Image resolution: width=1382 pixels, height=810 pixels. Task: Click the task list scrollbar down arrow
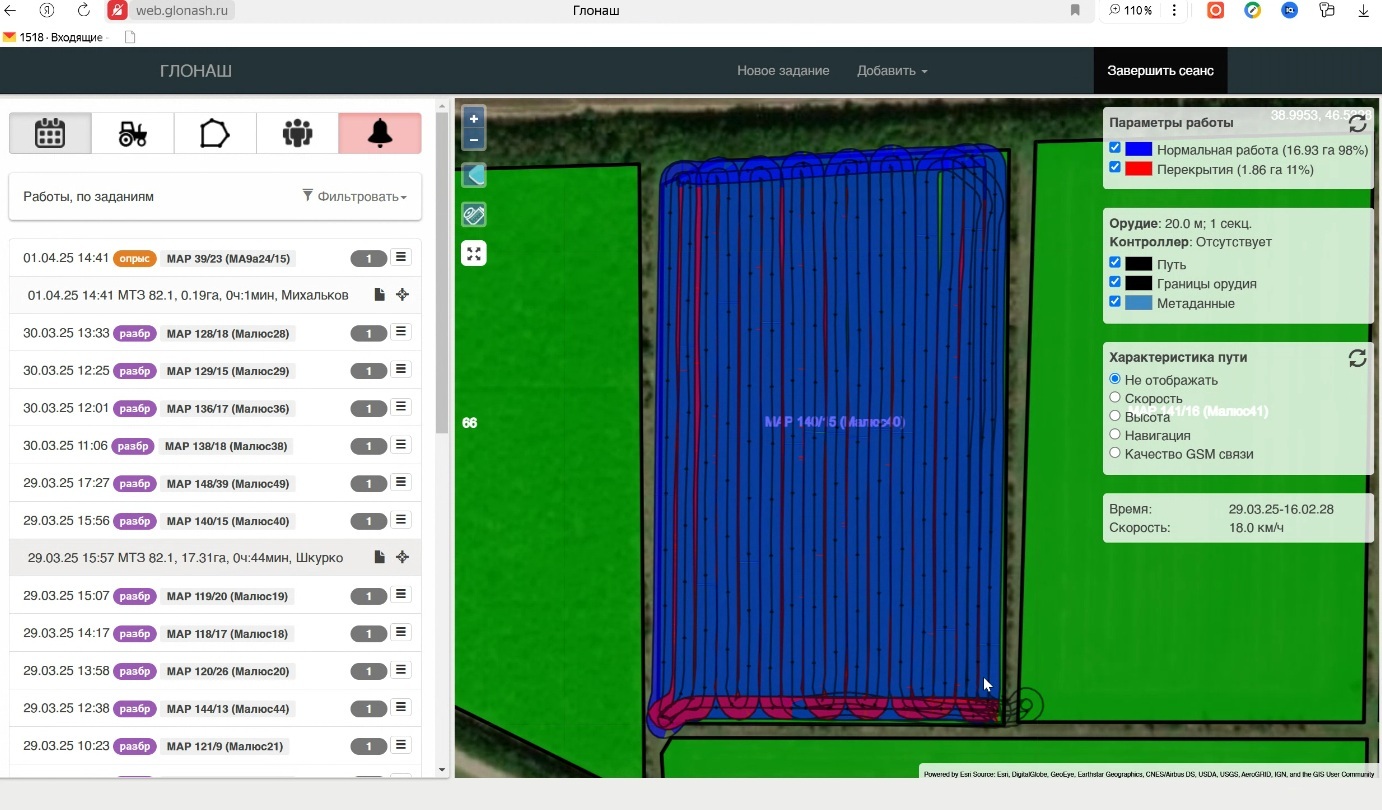coord(442,770)
